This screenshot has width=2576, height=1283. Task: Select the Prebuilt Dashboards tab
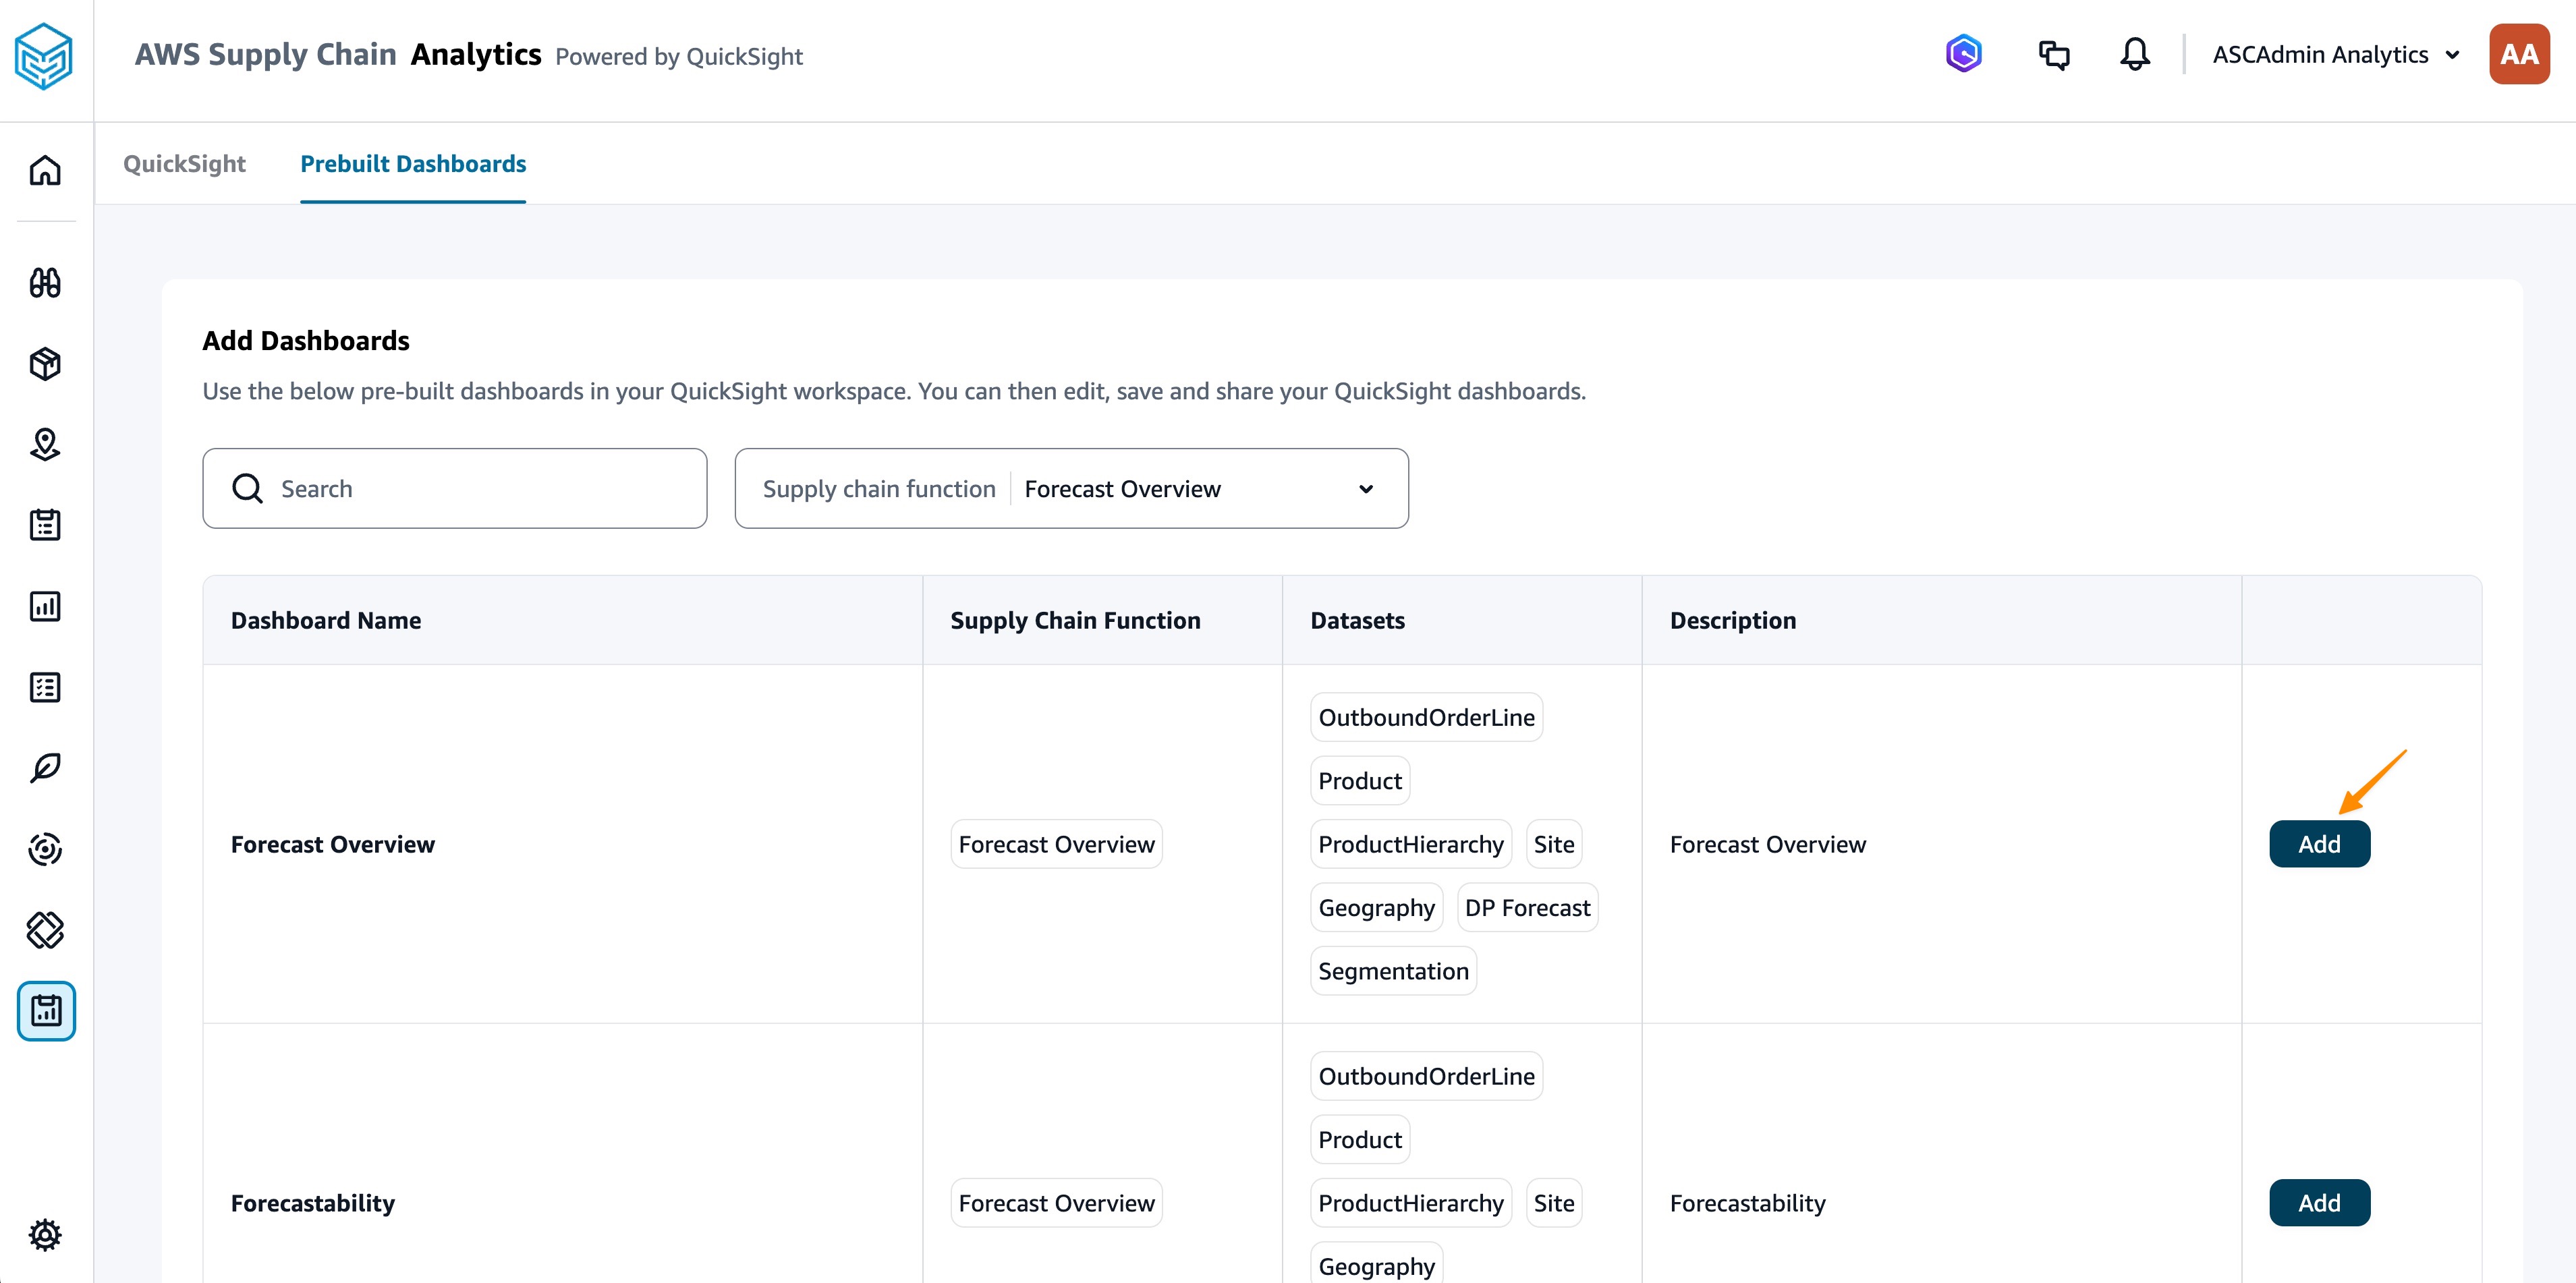click(413, 163)
